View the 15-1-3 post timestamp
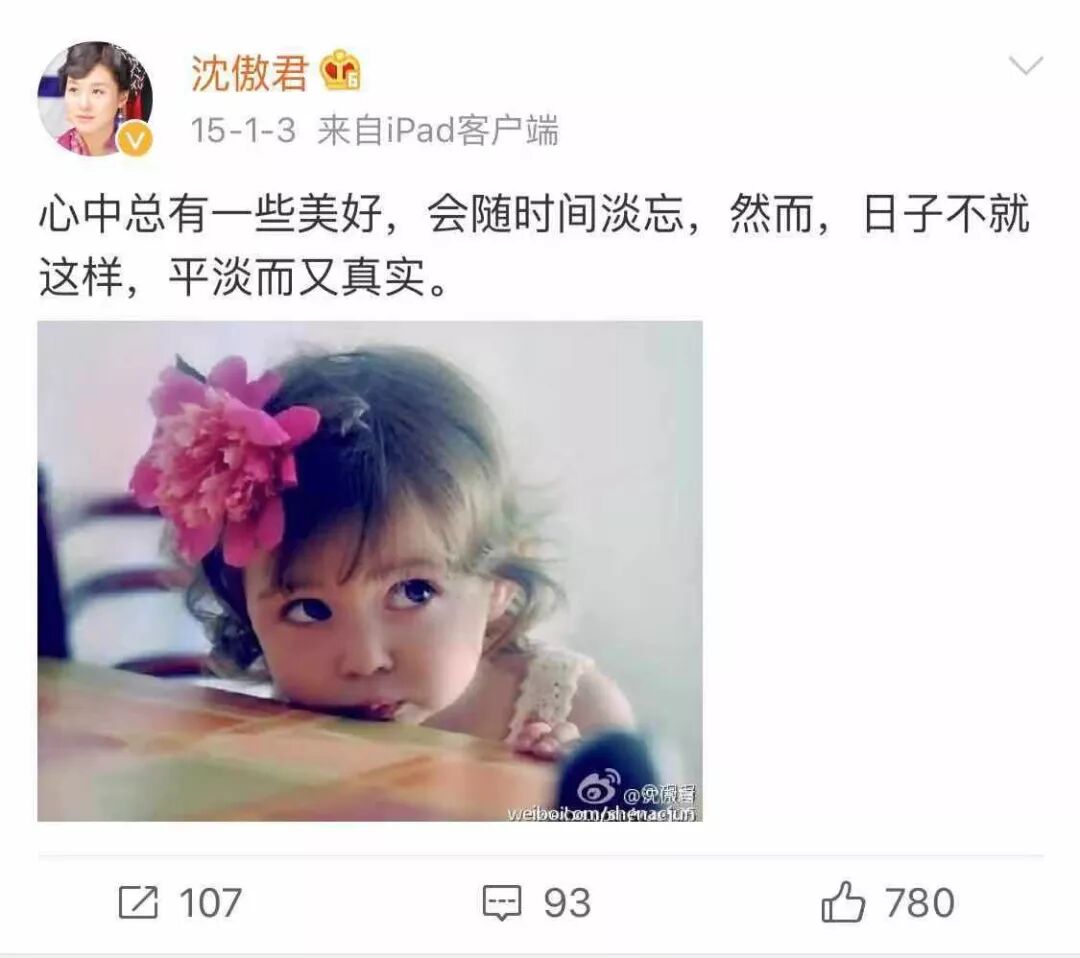The image size is (1080, 958). tap(242, 130)
